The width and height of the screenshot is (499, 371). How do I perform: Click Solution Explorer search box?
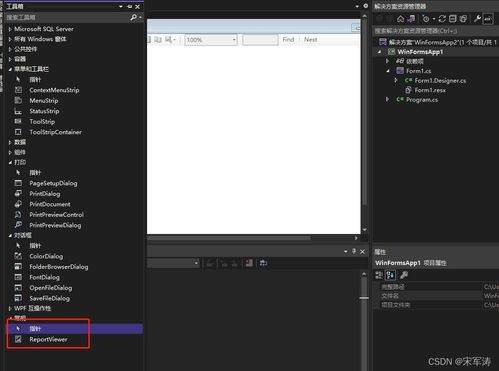[435, 31]
